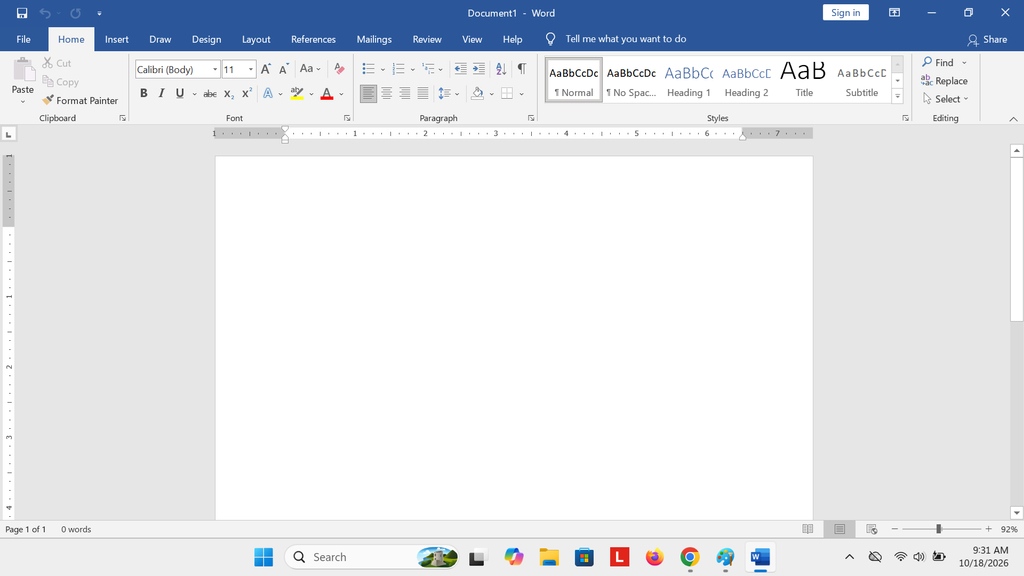Open the Insert ribbon tab

pyautogui.click(x=117, y=39)
